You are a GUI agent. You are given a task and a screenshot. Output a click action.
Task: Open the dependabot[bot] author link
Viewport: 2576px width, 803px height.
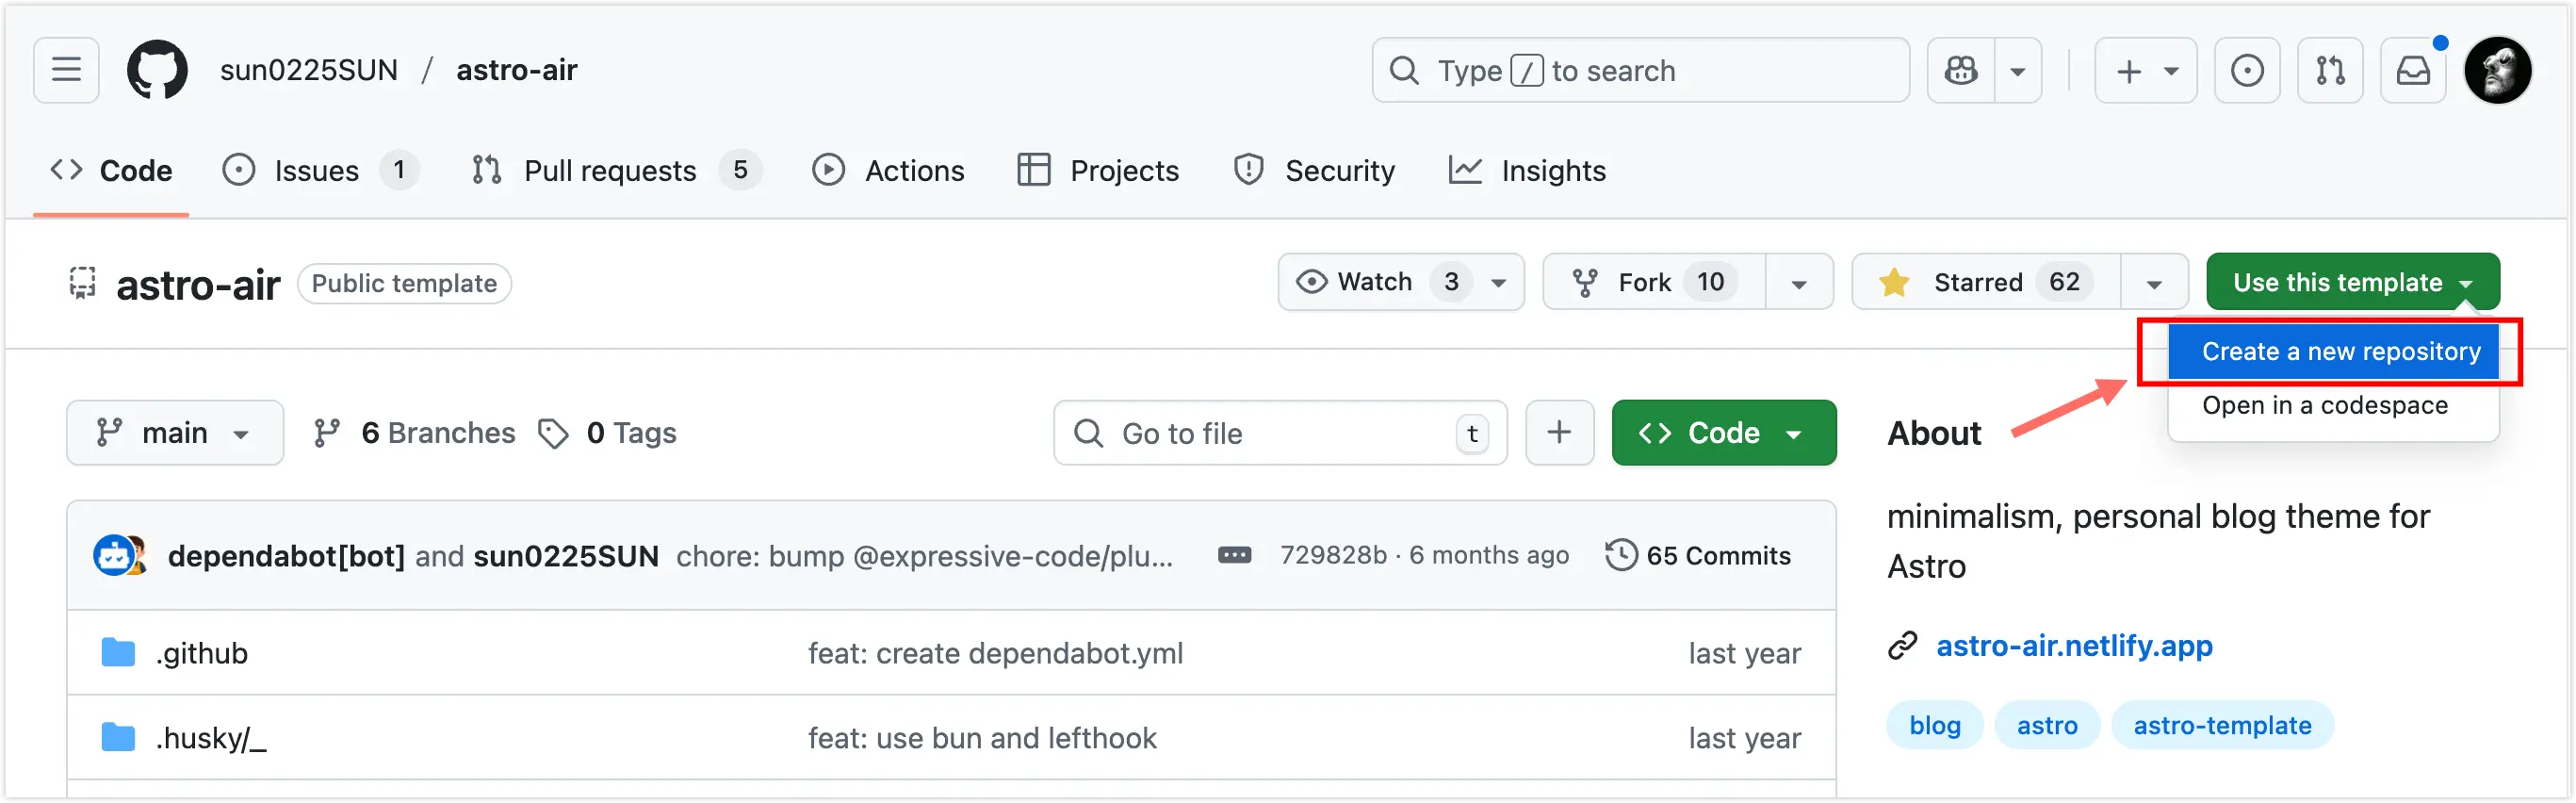pos(286,555)
